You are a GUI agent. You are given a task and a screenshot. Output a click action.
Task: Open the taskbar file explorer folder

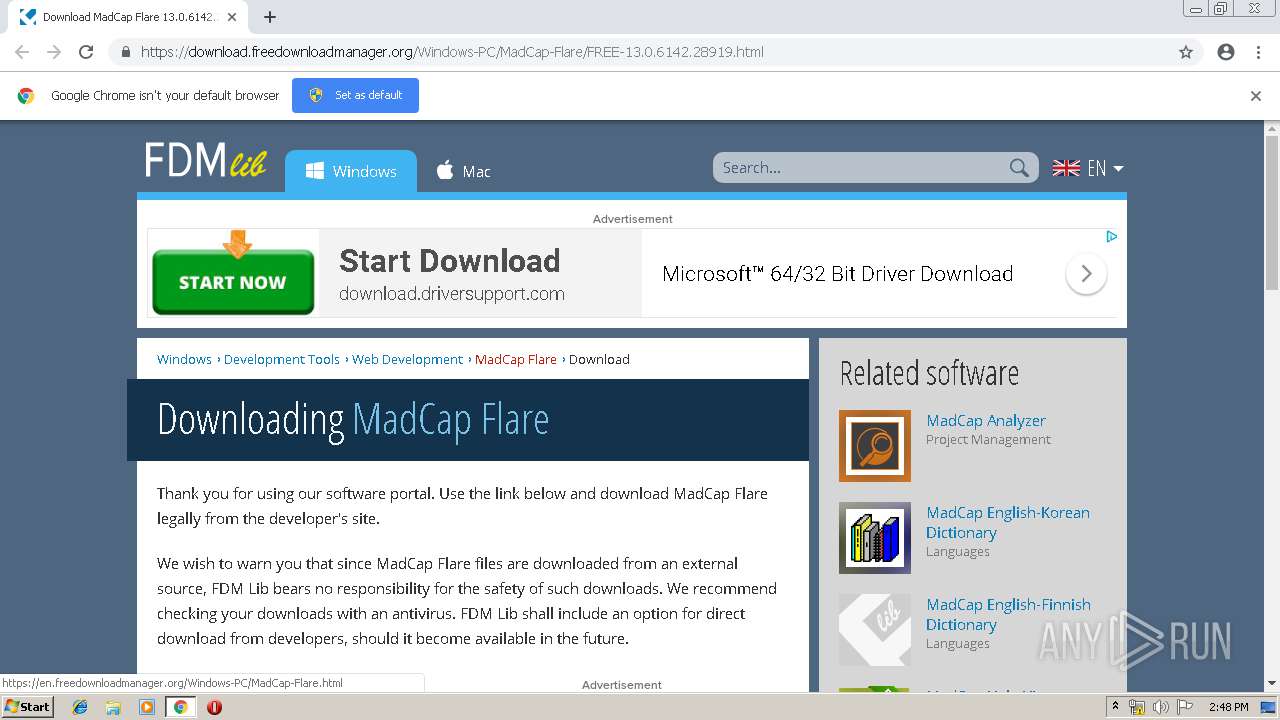pos(113,707)
